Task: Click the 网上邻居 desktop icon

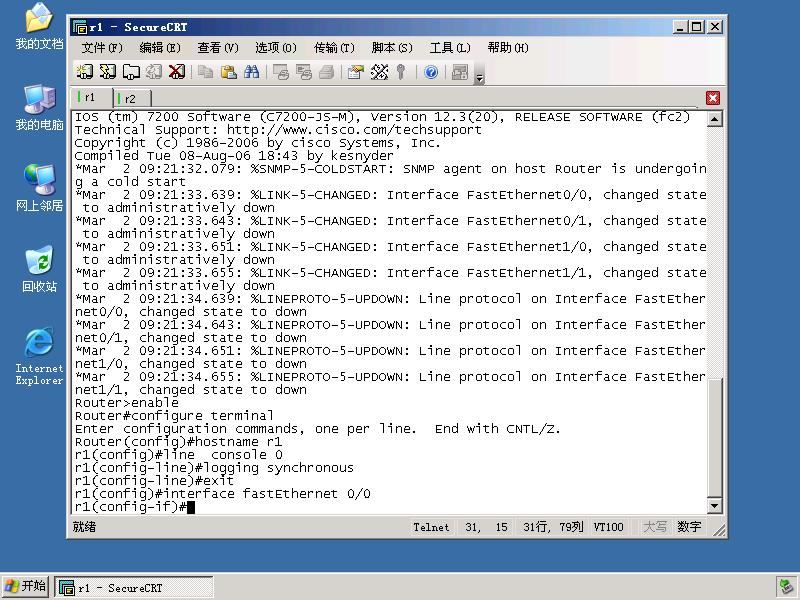Action: [x=39, y=188]
